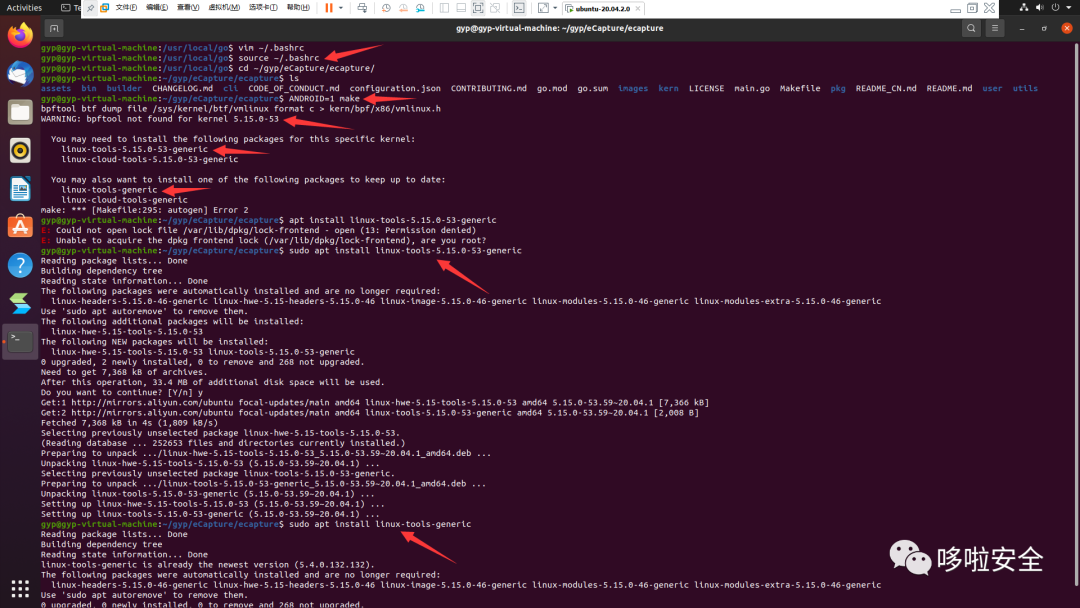Screen dimensions: 1080x608
Task: Click the Show Applications grid icon
Action: (x=20, y=587)
